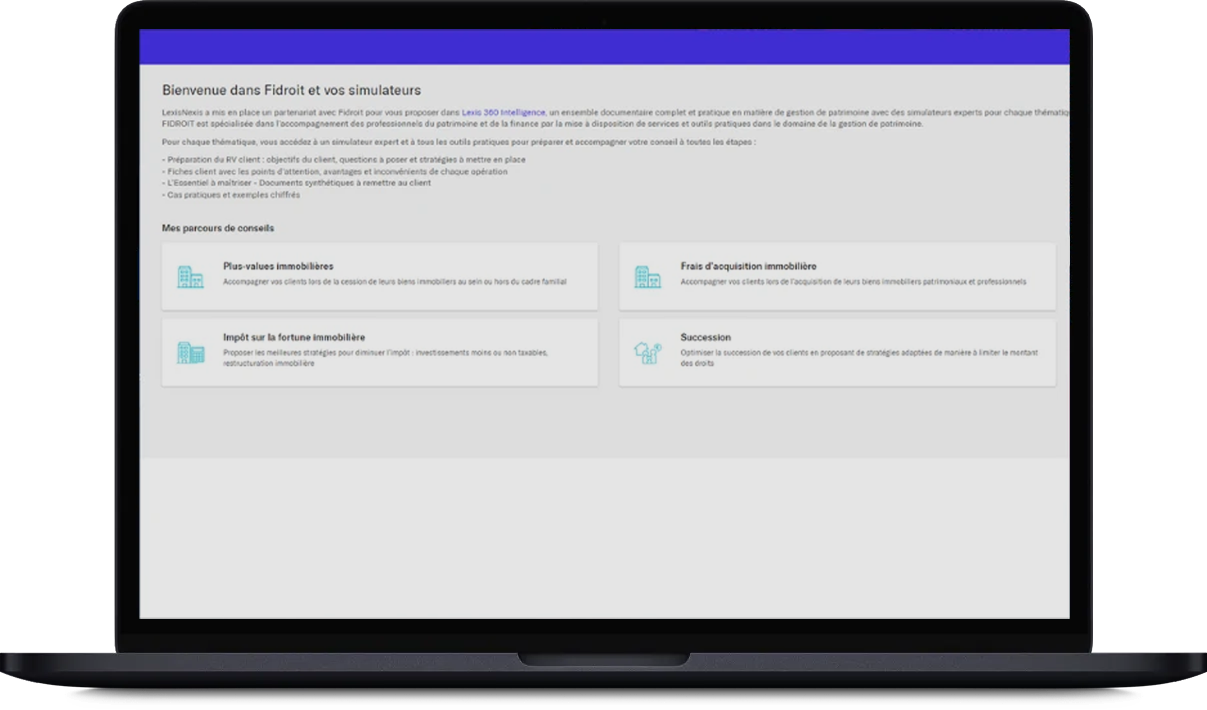Click the 'Fiches client avec les points d'attention' line
This screenshot has width=1207, height=710.
[x=335, y=172]
